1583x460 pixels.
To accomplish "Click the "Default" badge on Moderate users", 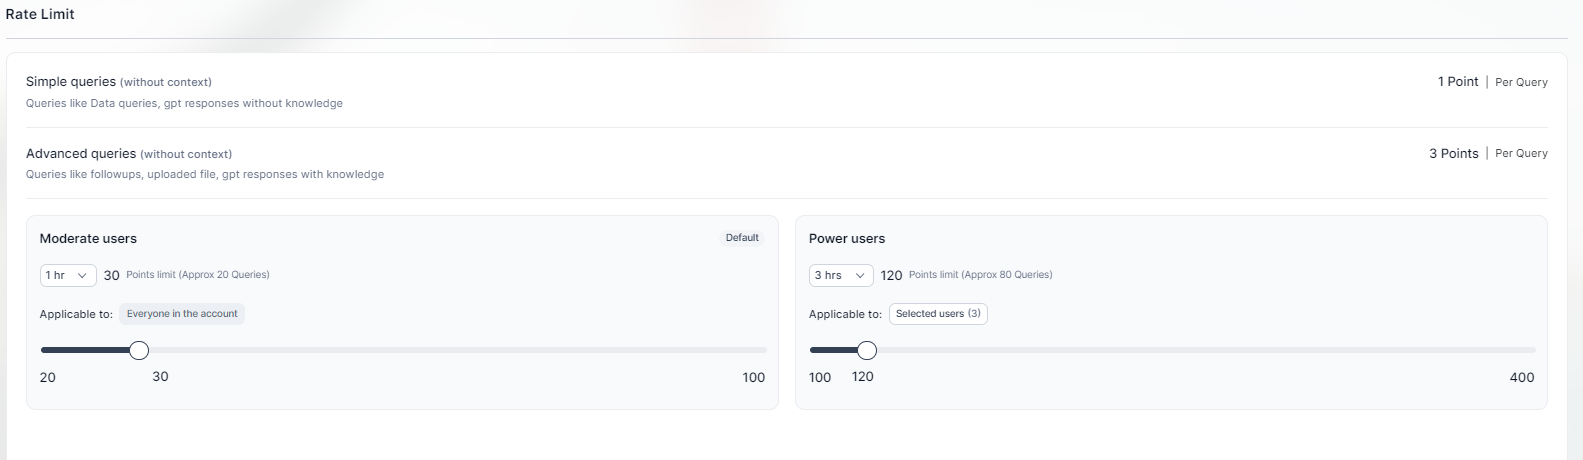I will point(742,238).
